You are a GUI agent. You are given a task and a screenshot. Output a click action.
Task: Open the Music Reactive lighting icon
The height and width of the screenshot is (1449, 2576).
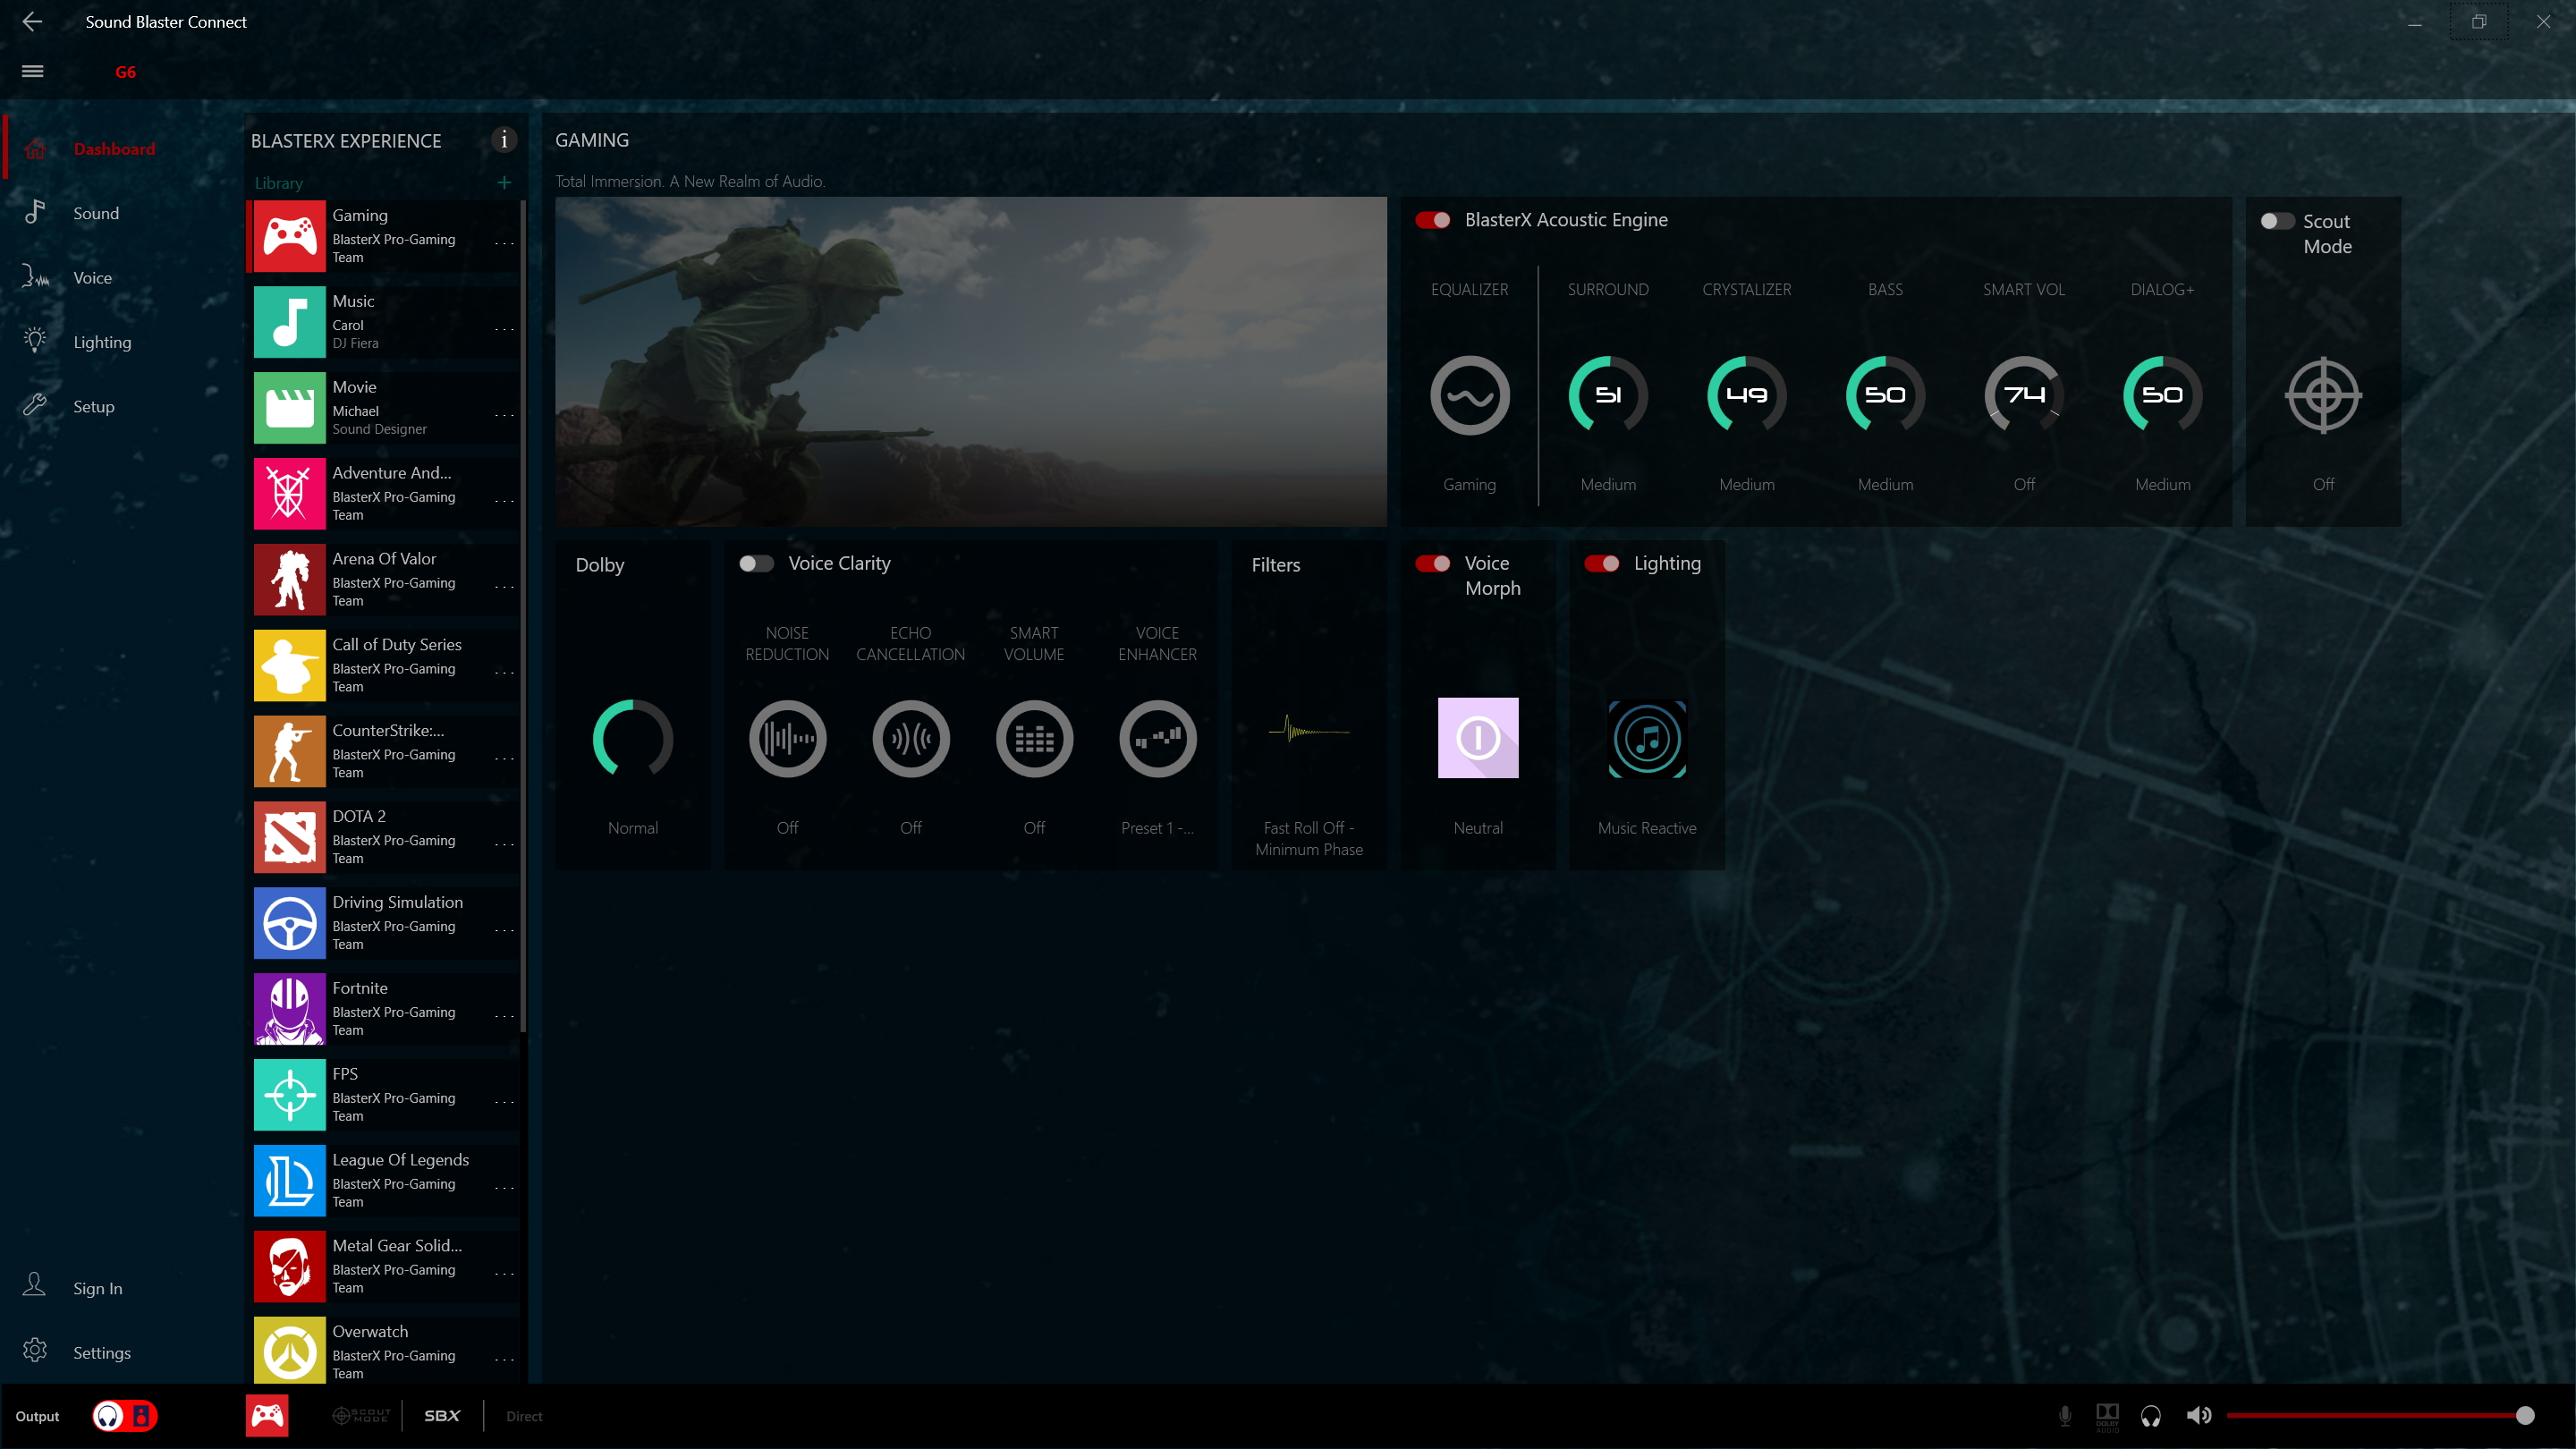pos(1647,739)
